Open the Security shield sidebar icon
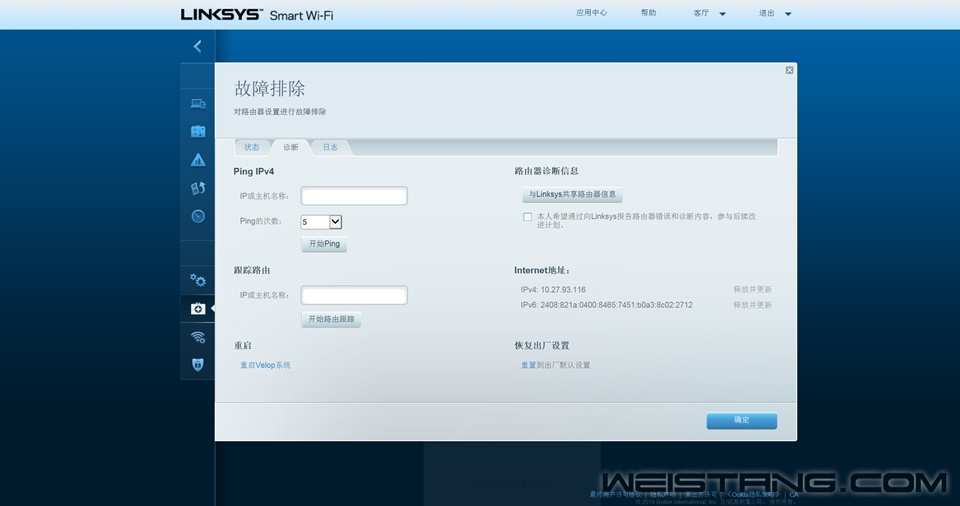 198,365
